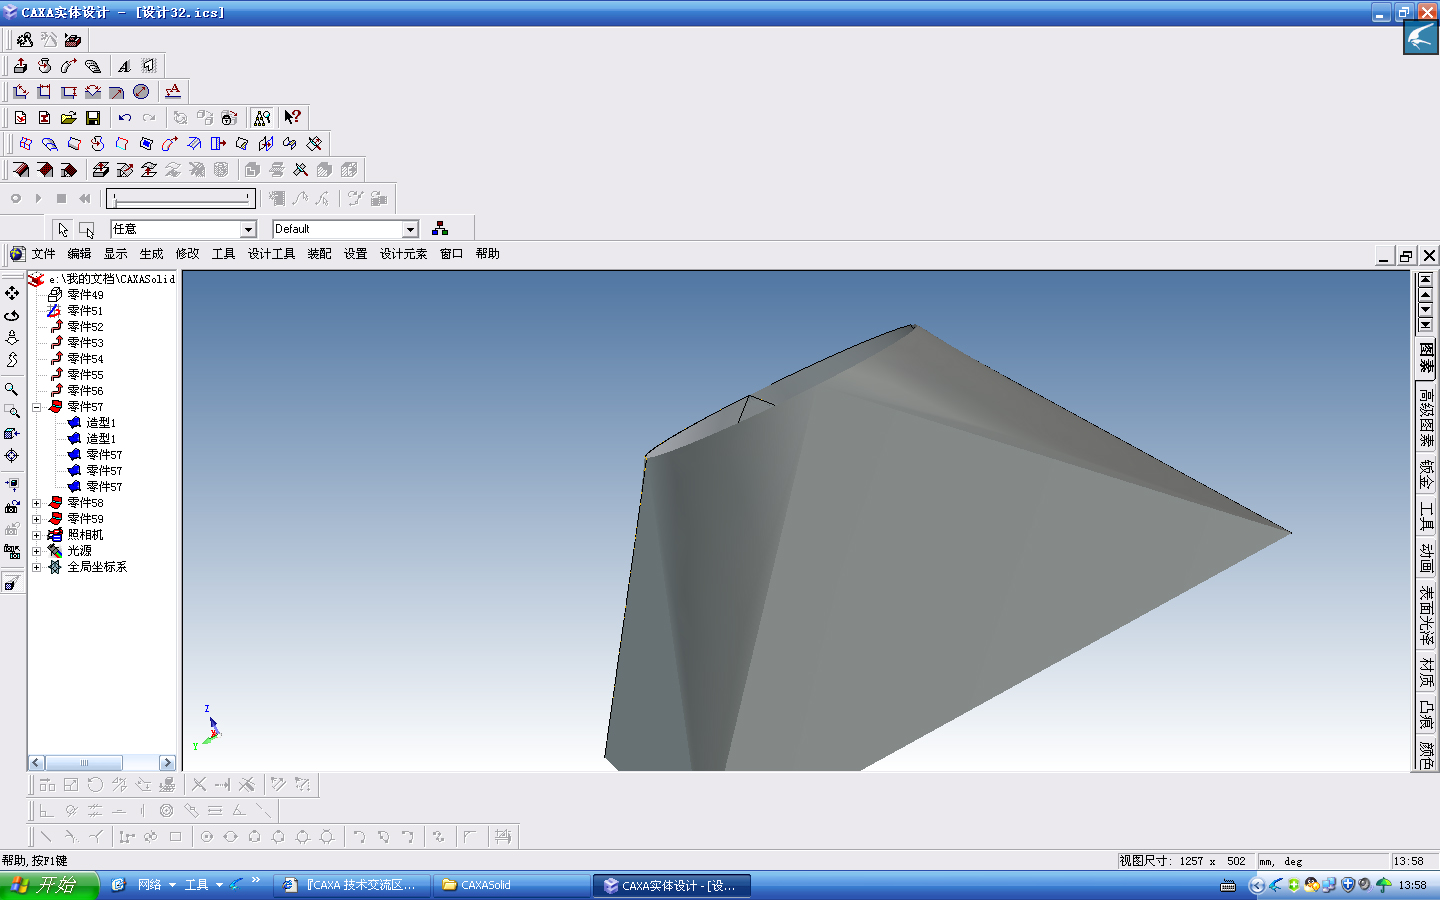Open the Default configuration dropdown
This screenshot has height=900, width=1440.
tap(410, 229)
